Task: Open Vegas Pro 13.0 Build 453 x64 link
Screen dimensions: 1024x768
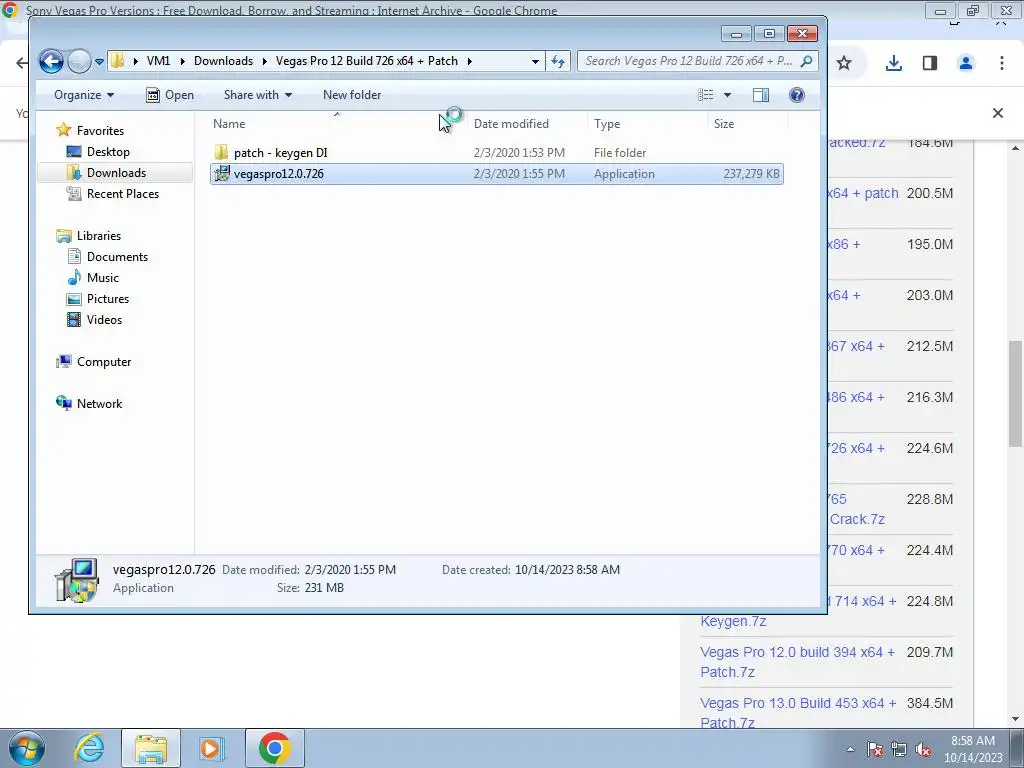Action: pos(798,712)
